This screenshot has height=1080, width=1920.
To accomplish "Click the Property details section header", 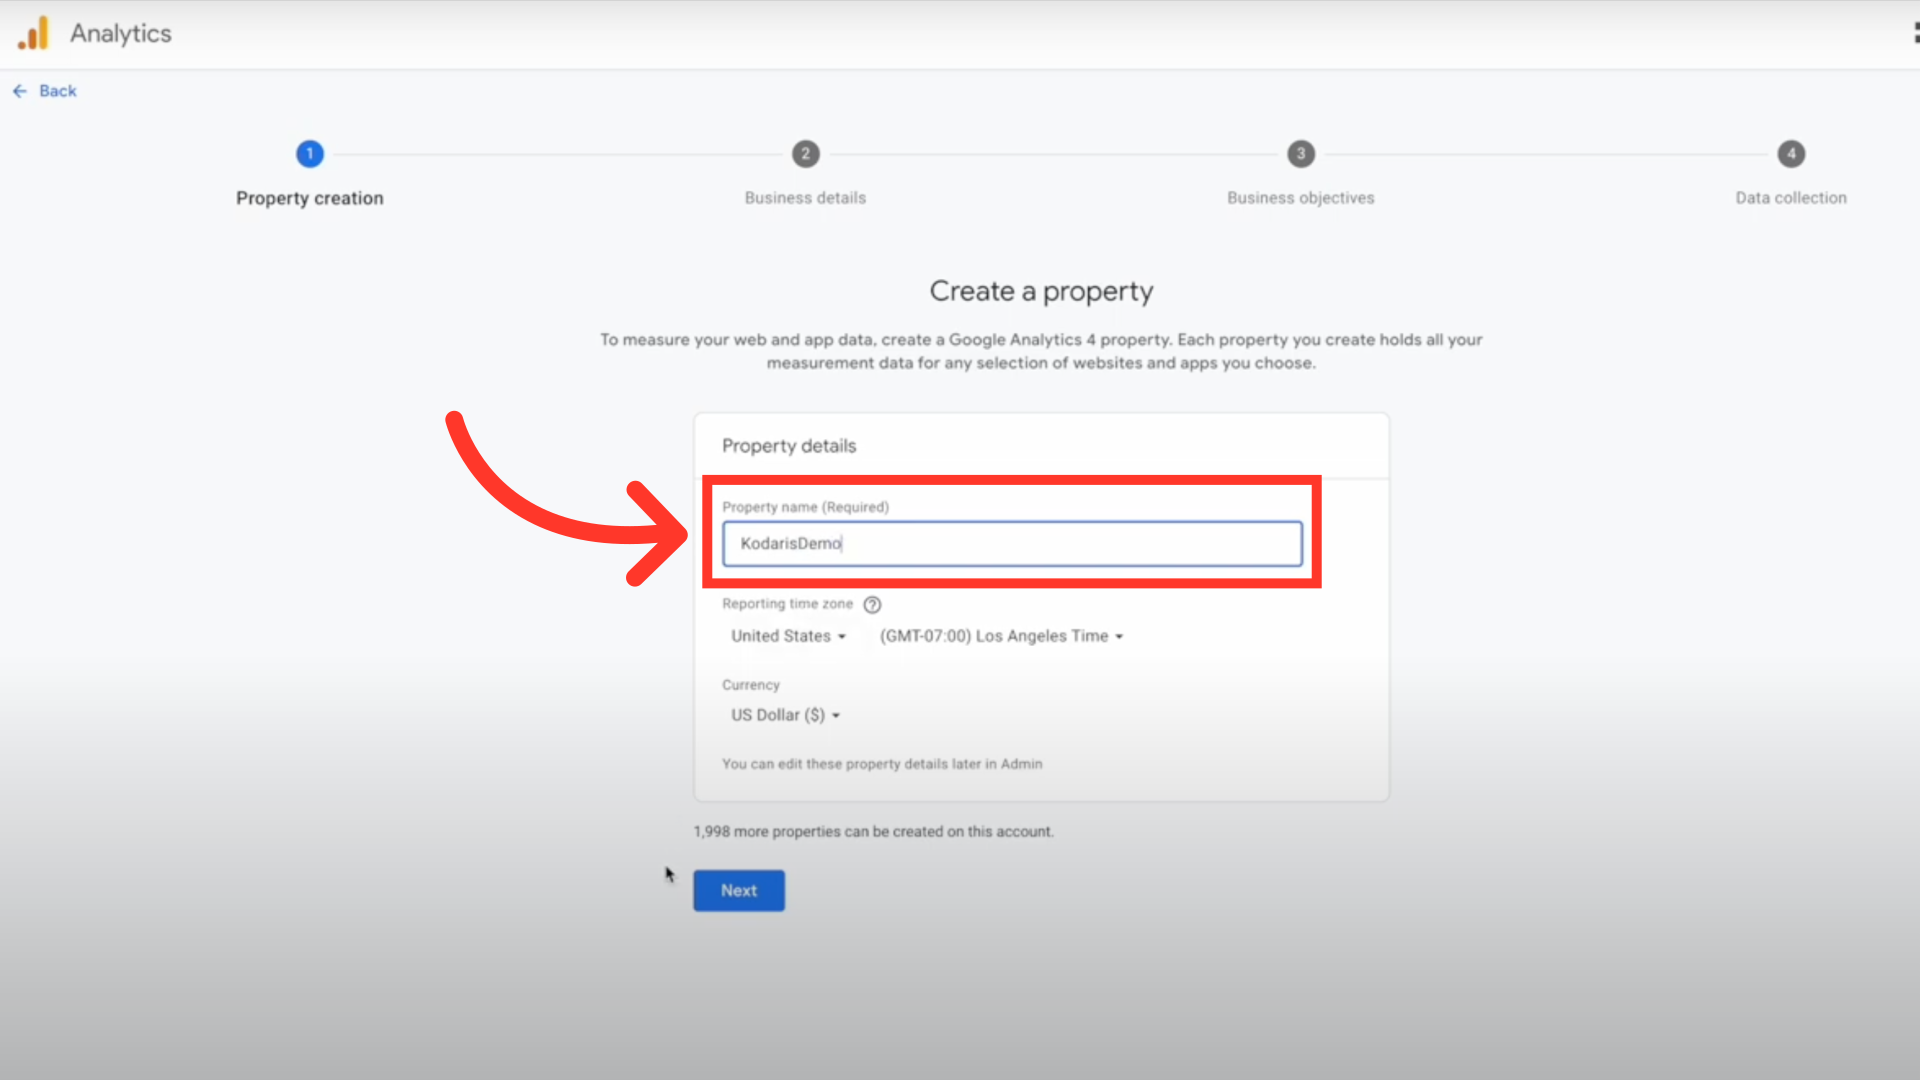I will click(789, 446).
